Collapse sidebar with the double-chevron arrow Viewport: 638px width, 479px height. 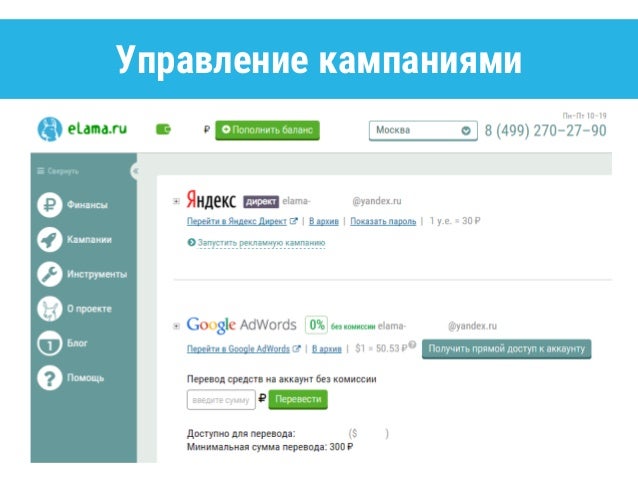click(x=135, y=171)
